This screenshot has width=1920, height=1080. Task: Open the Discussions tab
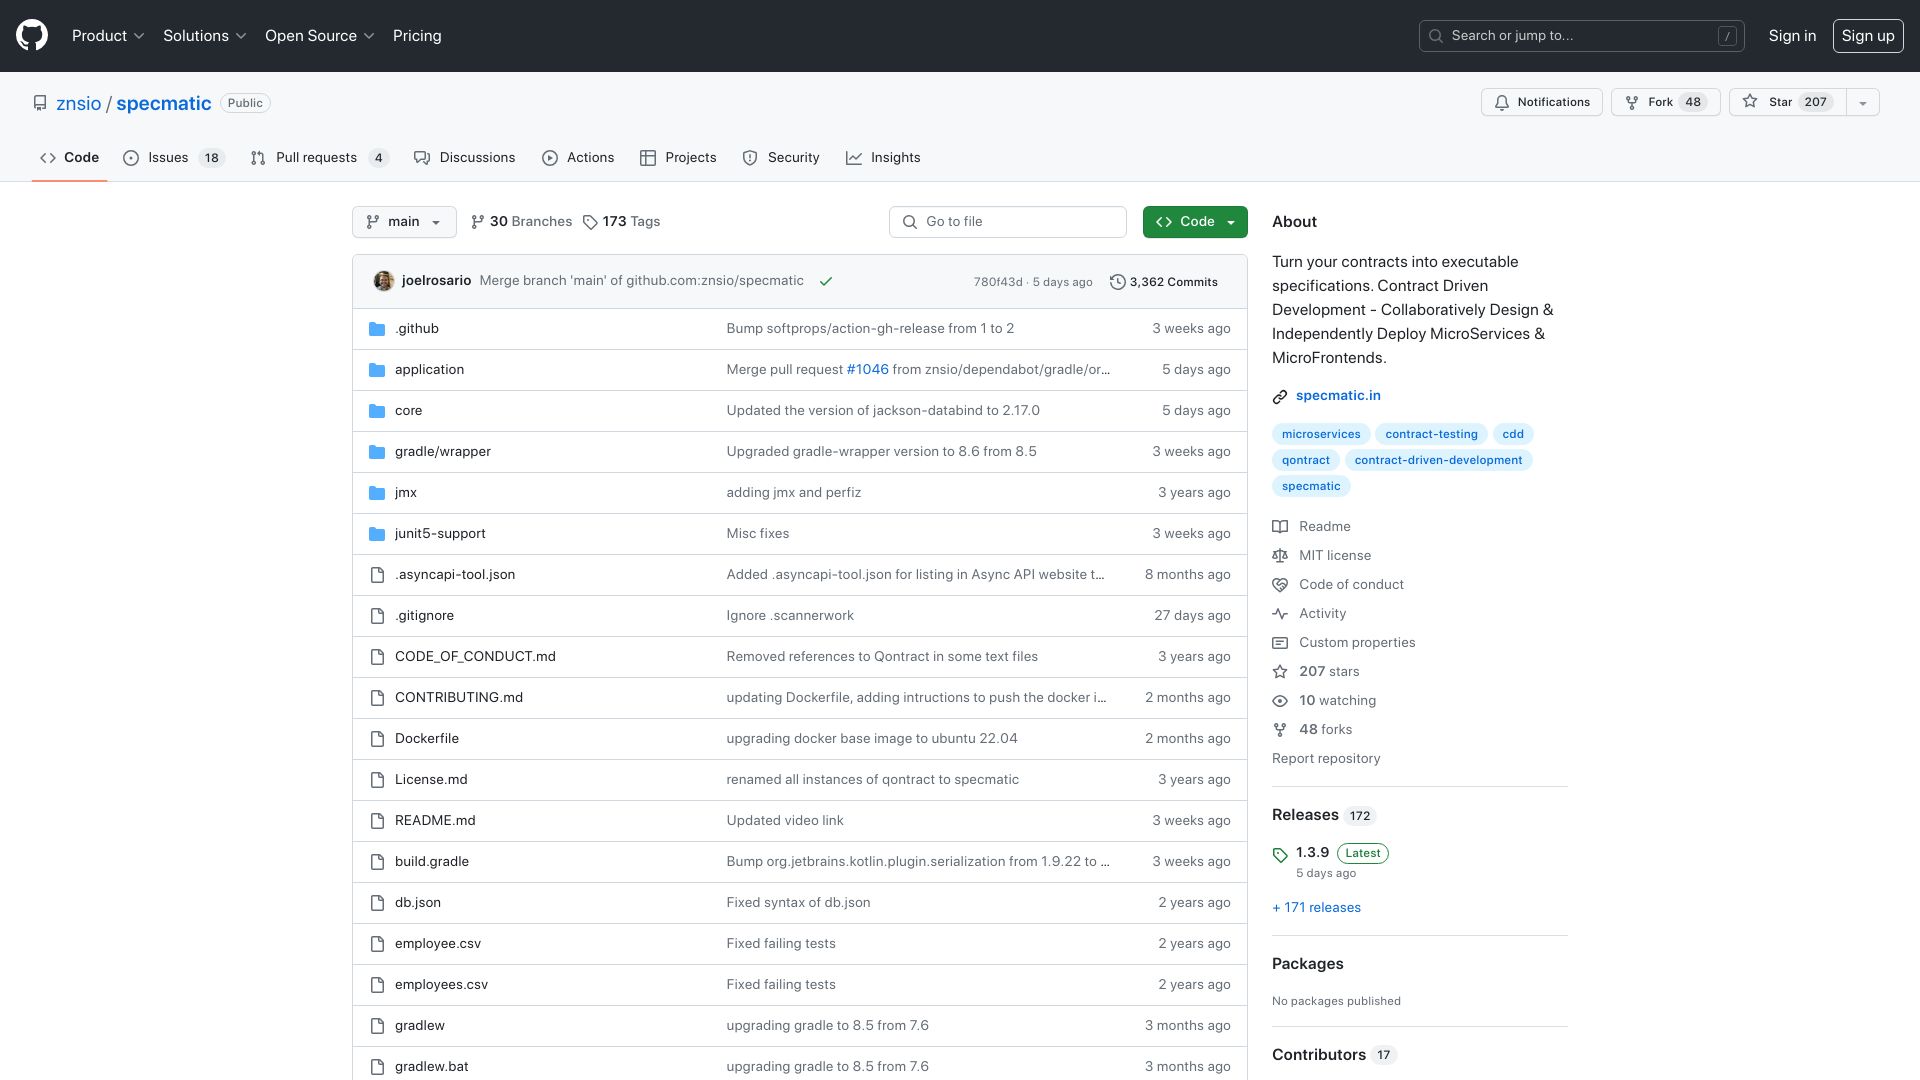[x=465, y=158]
